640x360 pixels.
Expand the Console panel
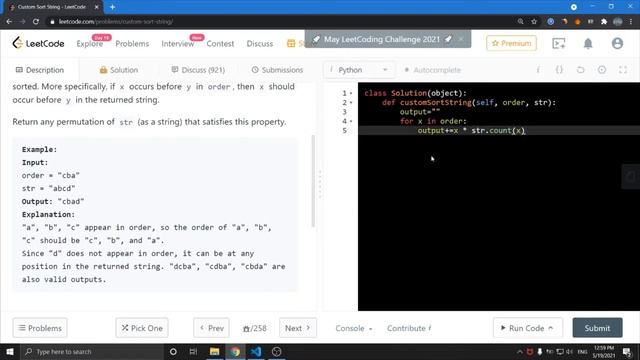[353, 328]
